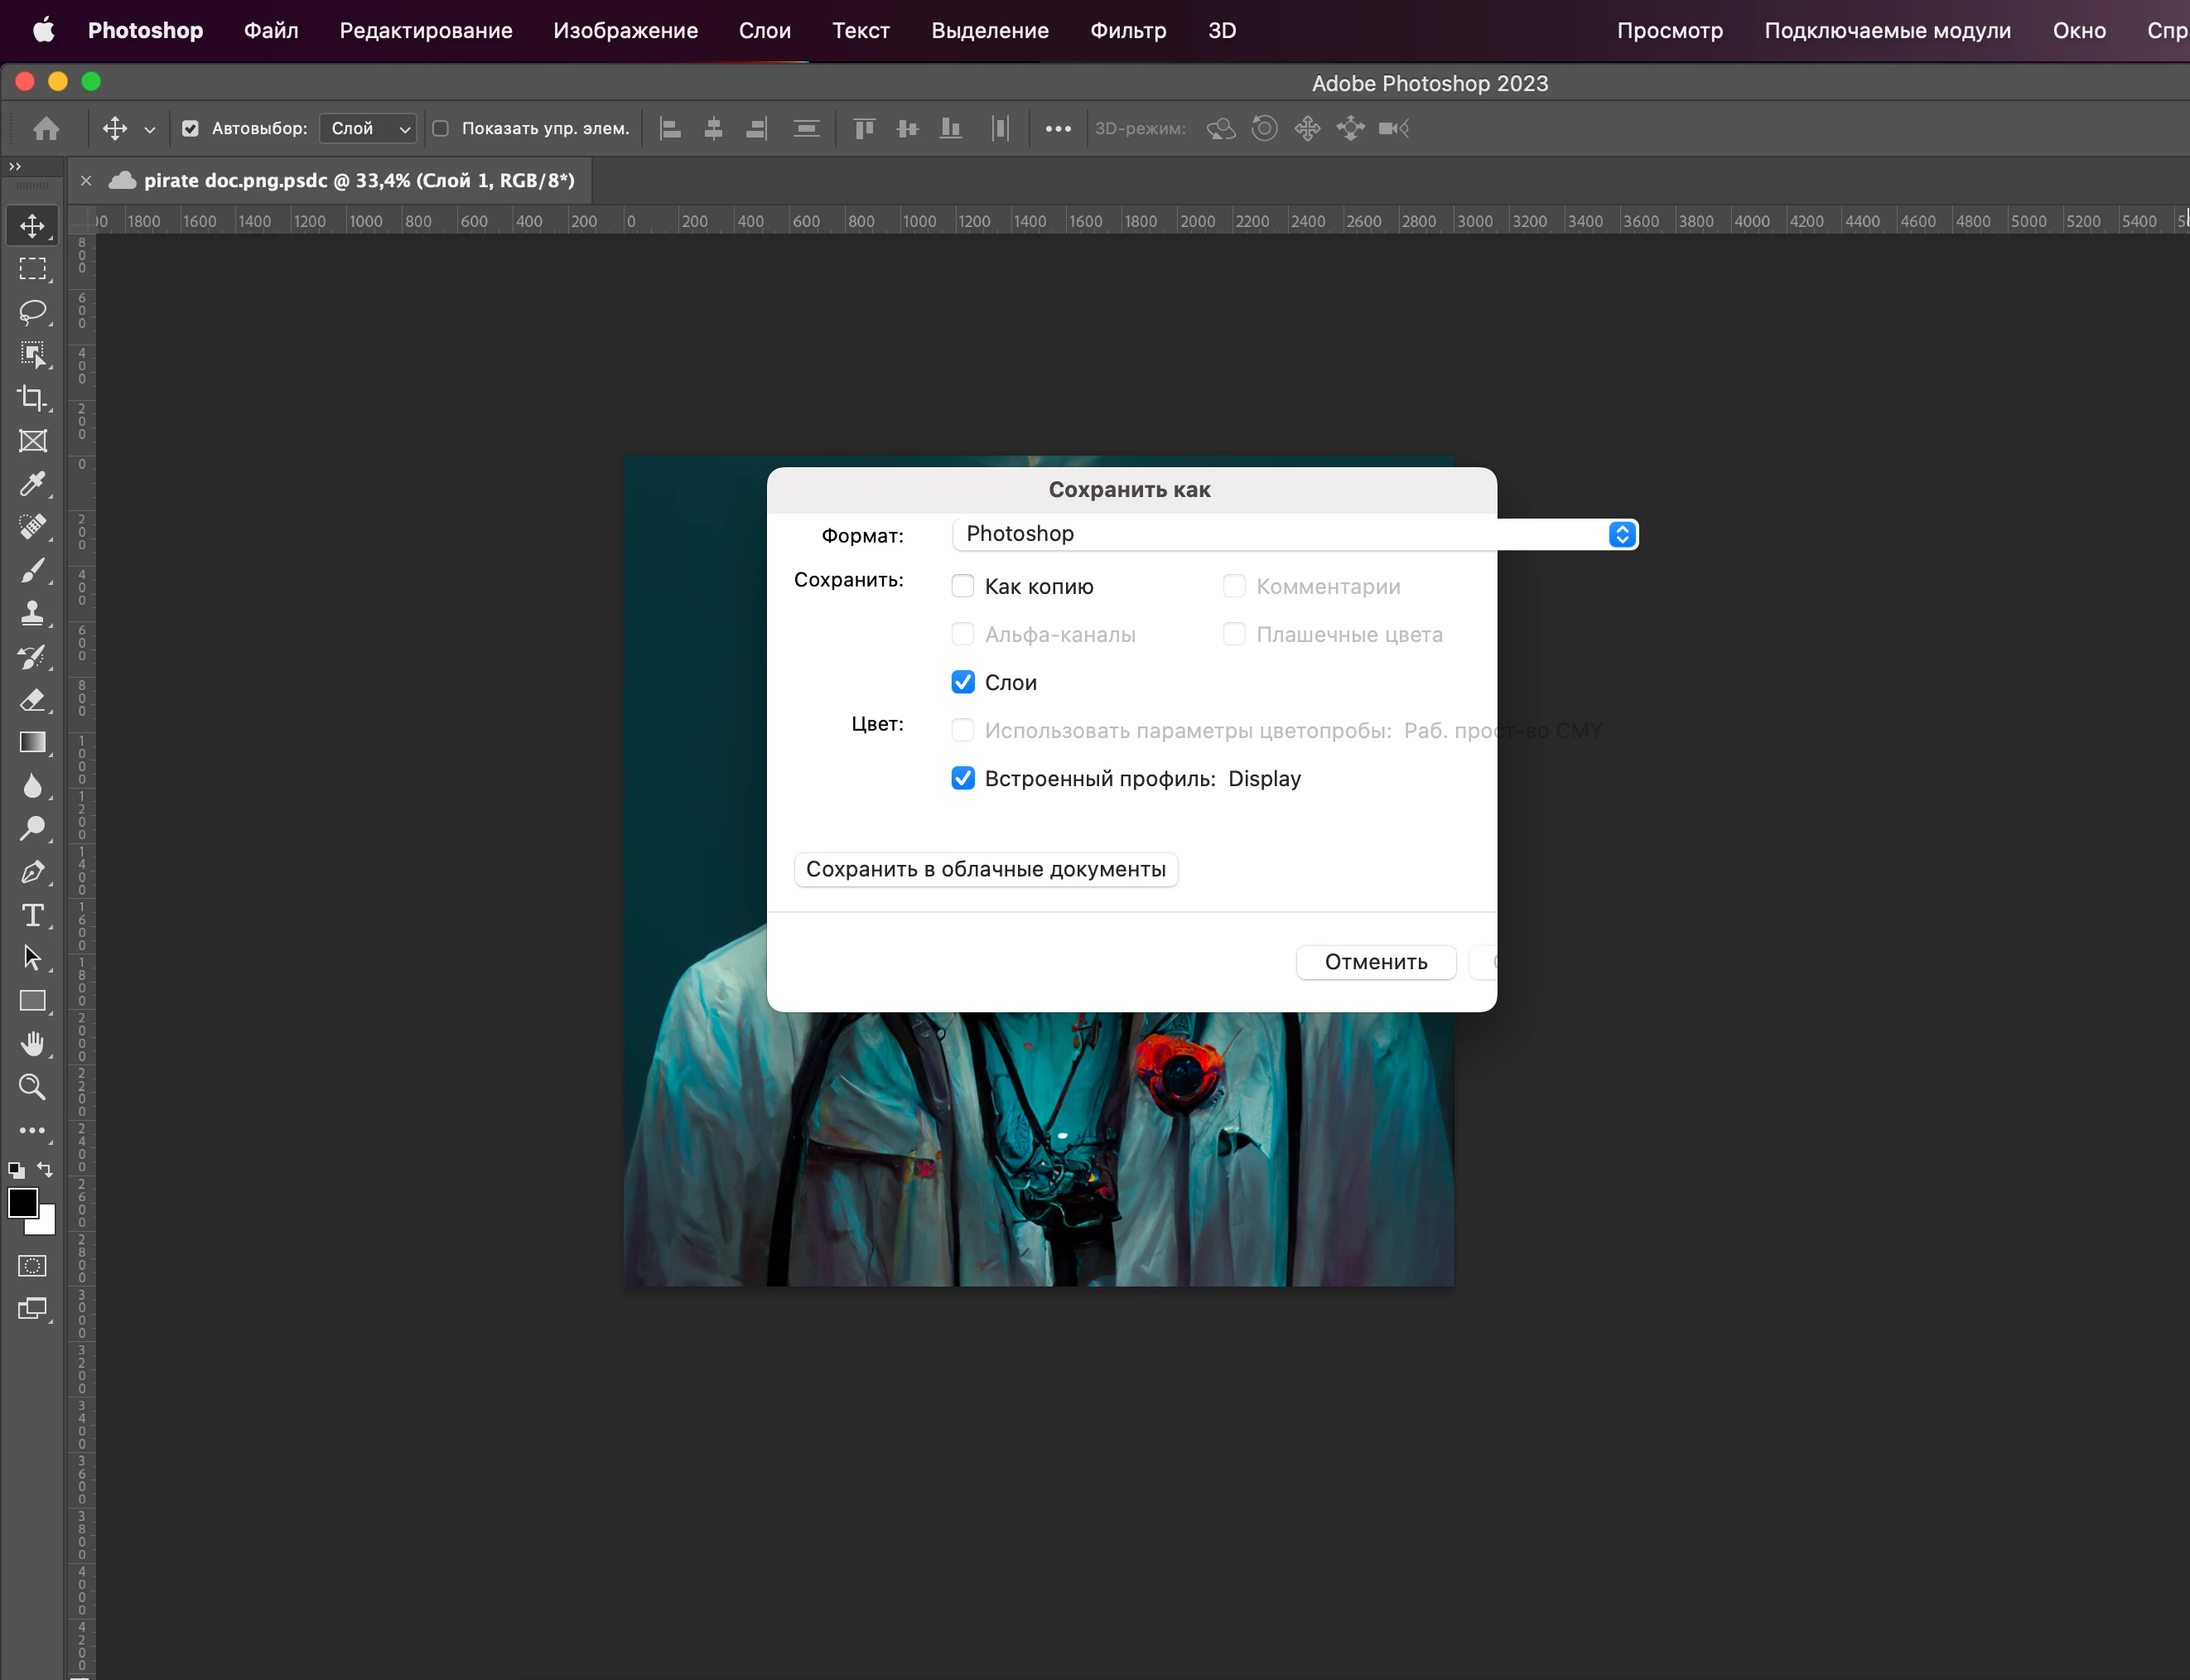Click the Отменить button
The image size is (2190, 1680).
[x=1375, y=962]
